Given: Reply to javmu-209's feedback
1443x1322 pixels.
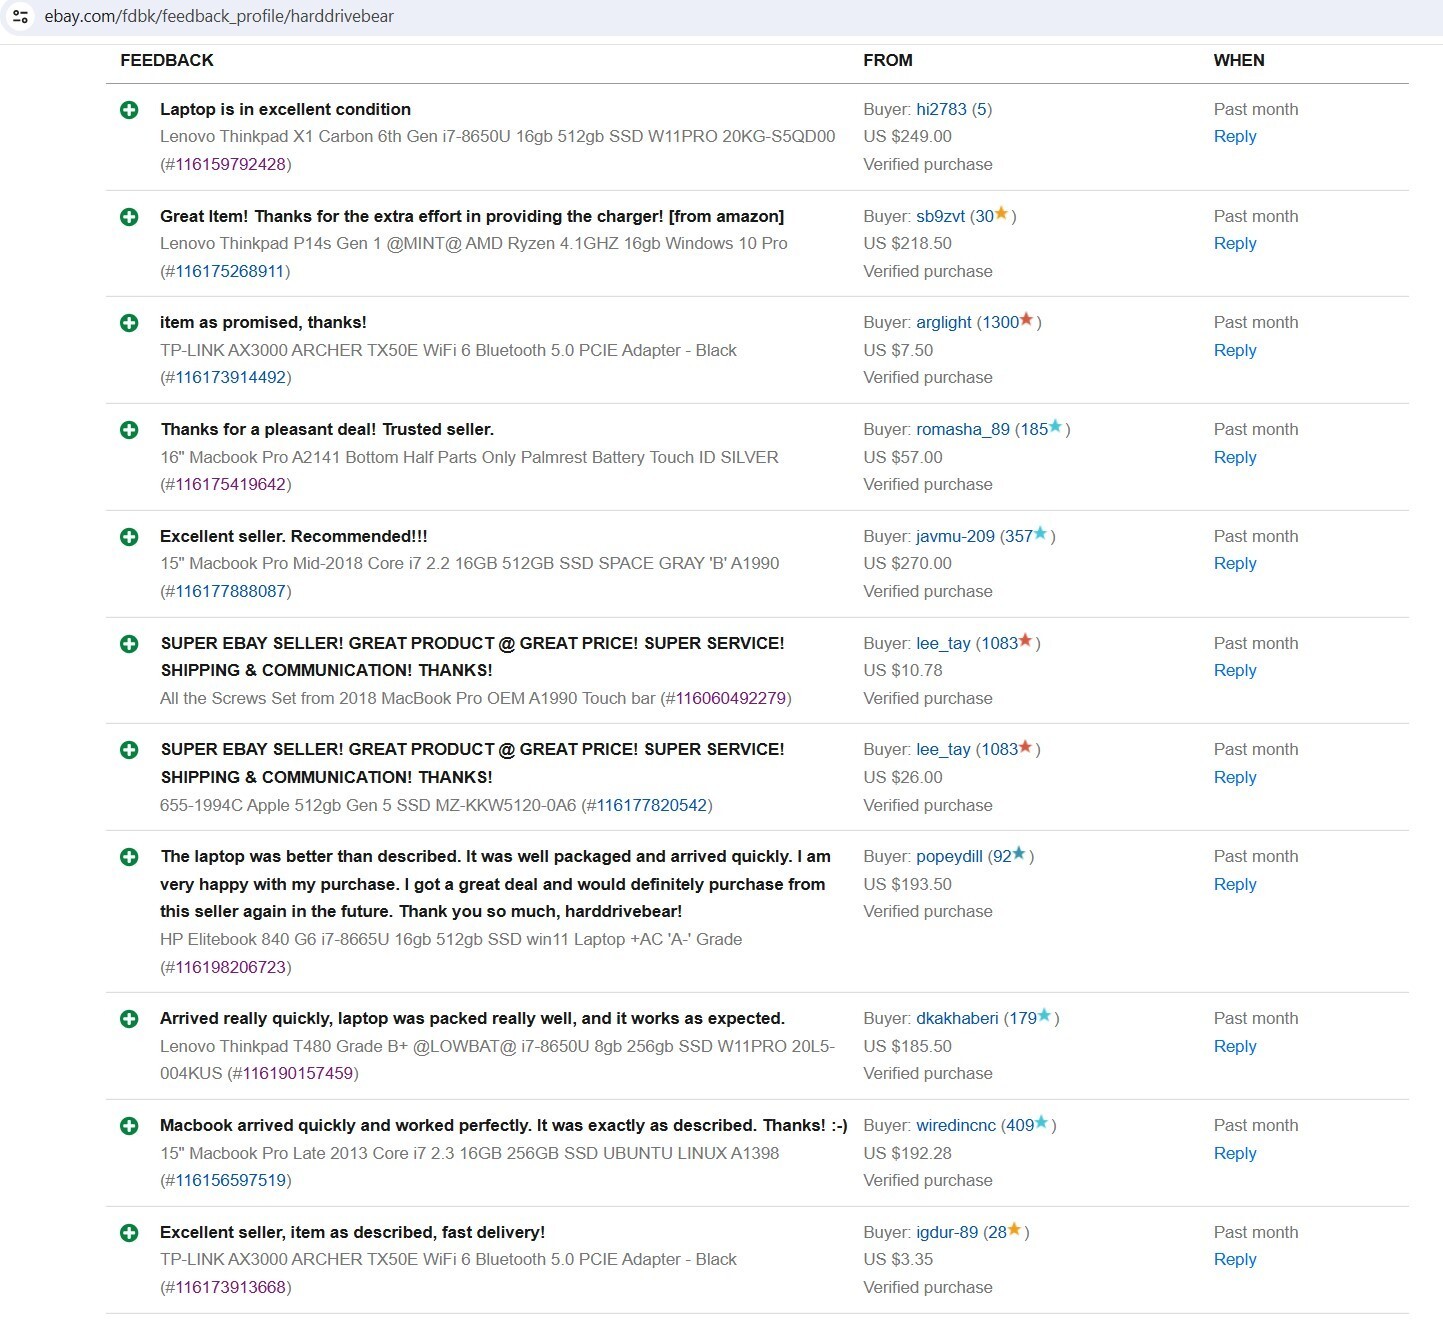Looking at the screenshot, I should point(1235,564).
